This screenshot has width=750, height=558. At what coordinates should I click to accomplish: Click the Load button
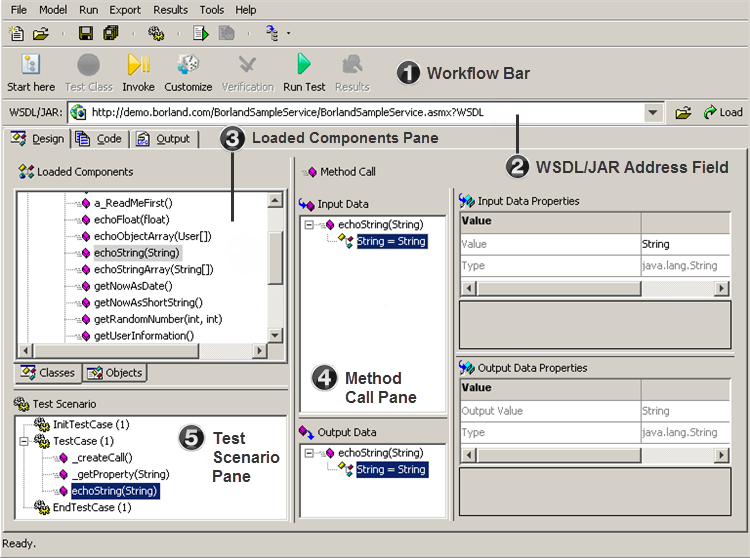coord(722,112)
